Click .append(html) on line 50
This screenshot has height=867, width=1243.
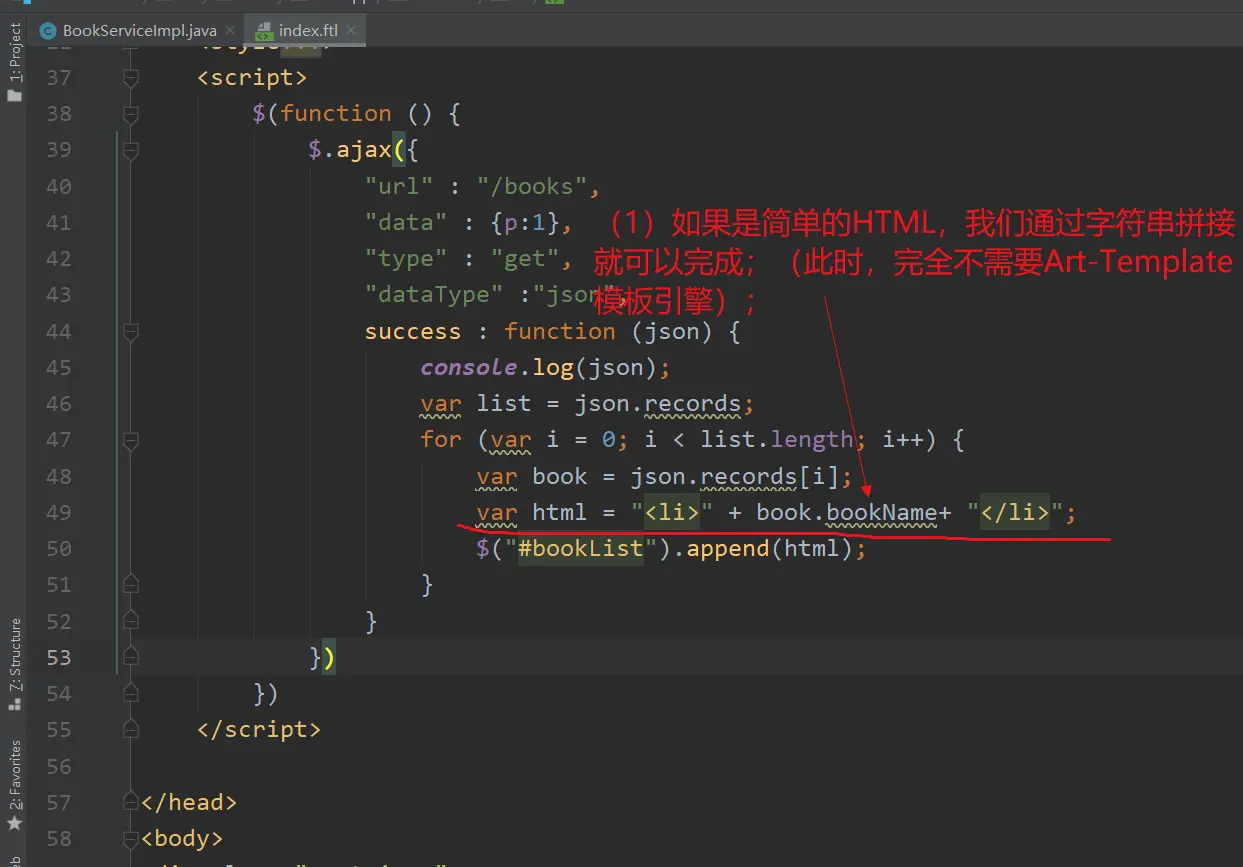tap(761, 549)
